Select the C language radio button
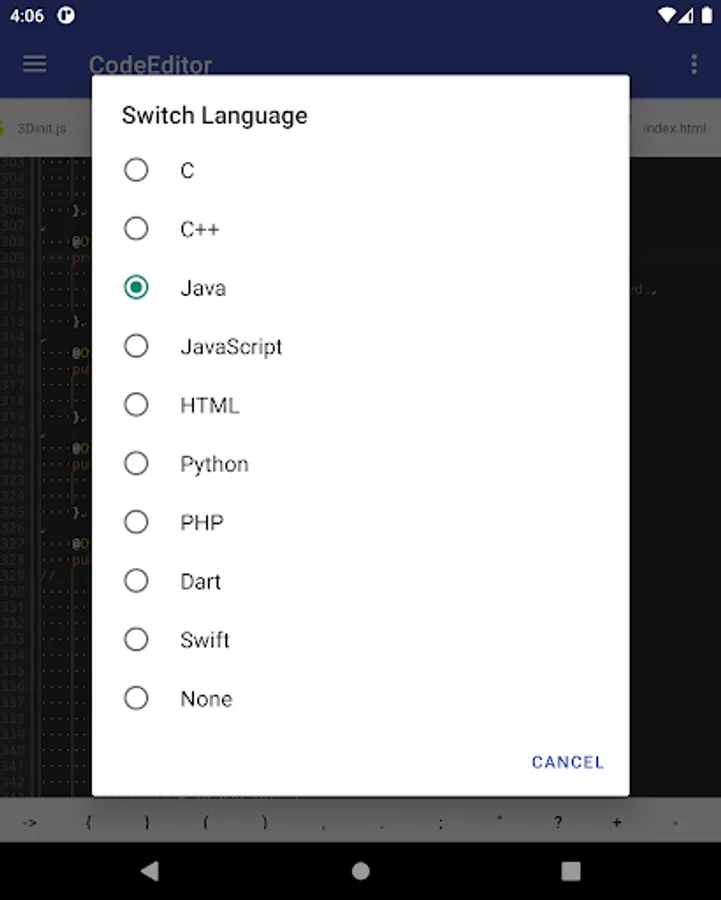721x900 pixels. click(x=136, y=170)
